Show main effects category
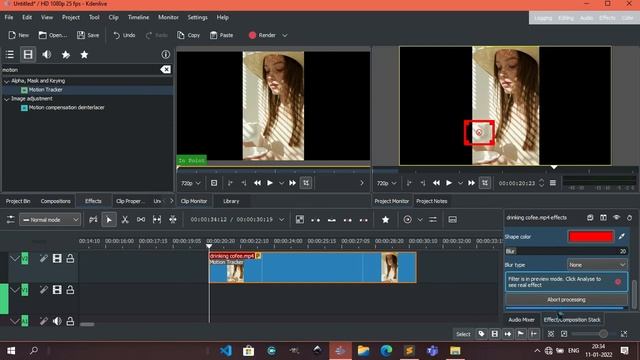Screen dimensions: 640x360 click(x=10, y=54)
